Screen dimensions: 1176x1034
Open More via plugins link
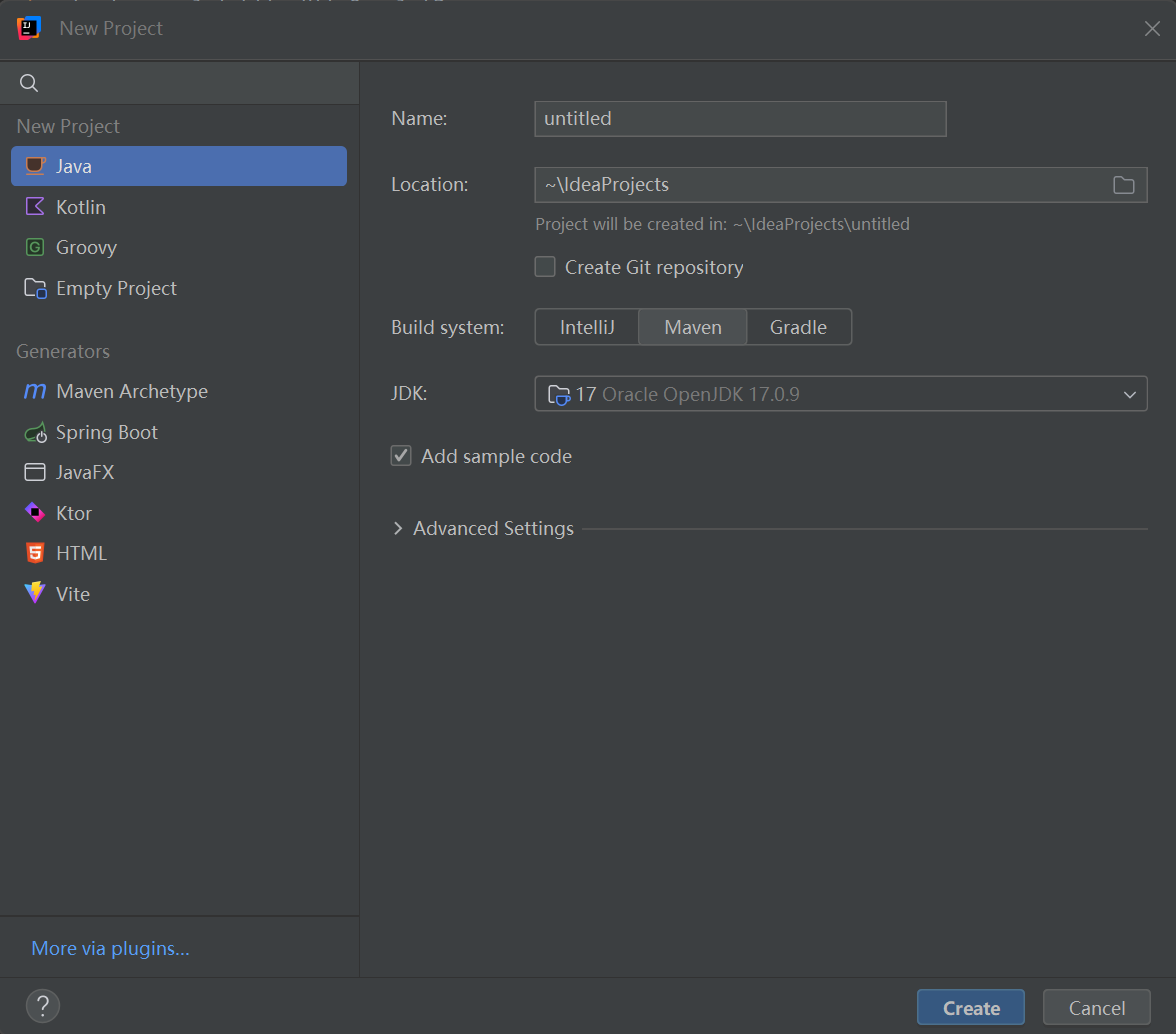click(110, 948)
